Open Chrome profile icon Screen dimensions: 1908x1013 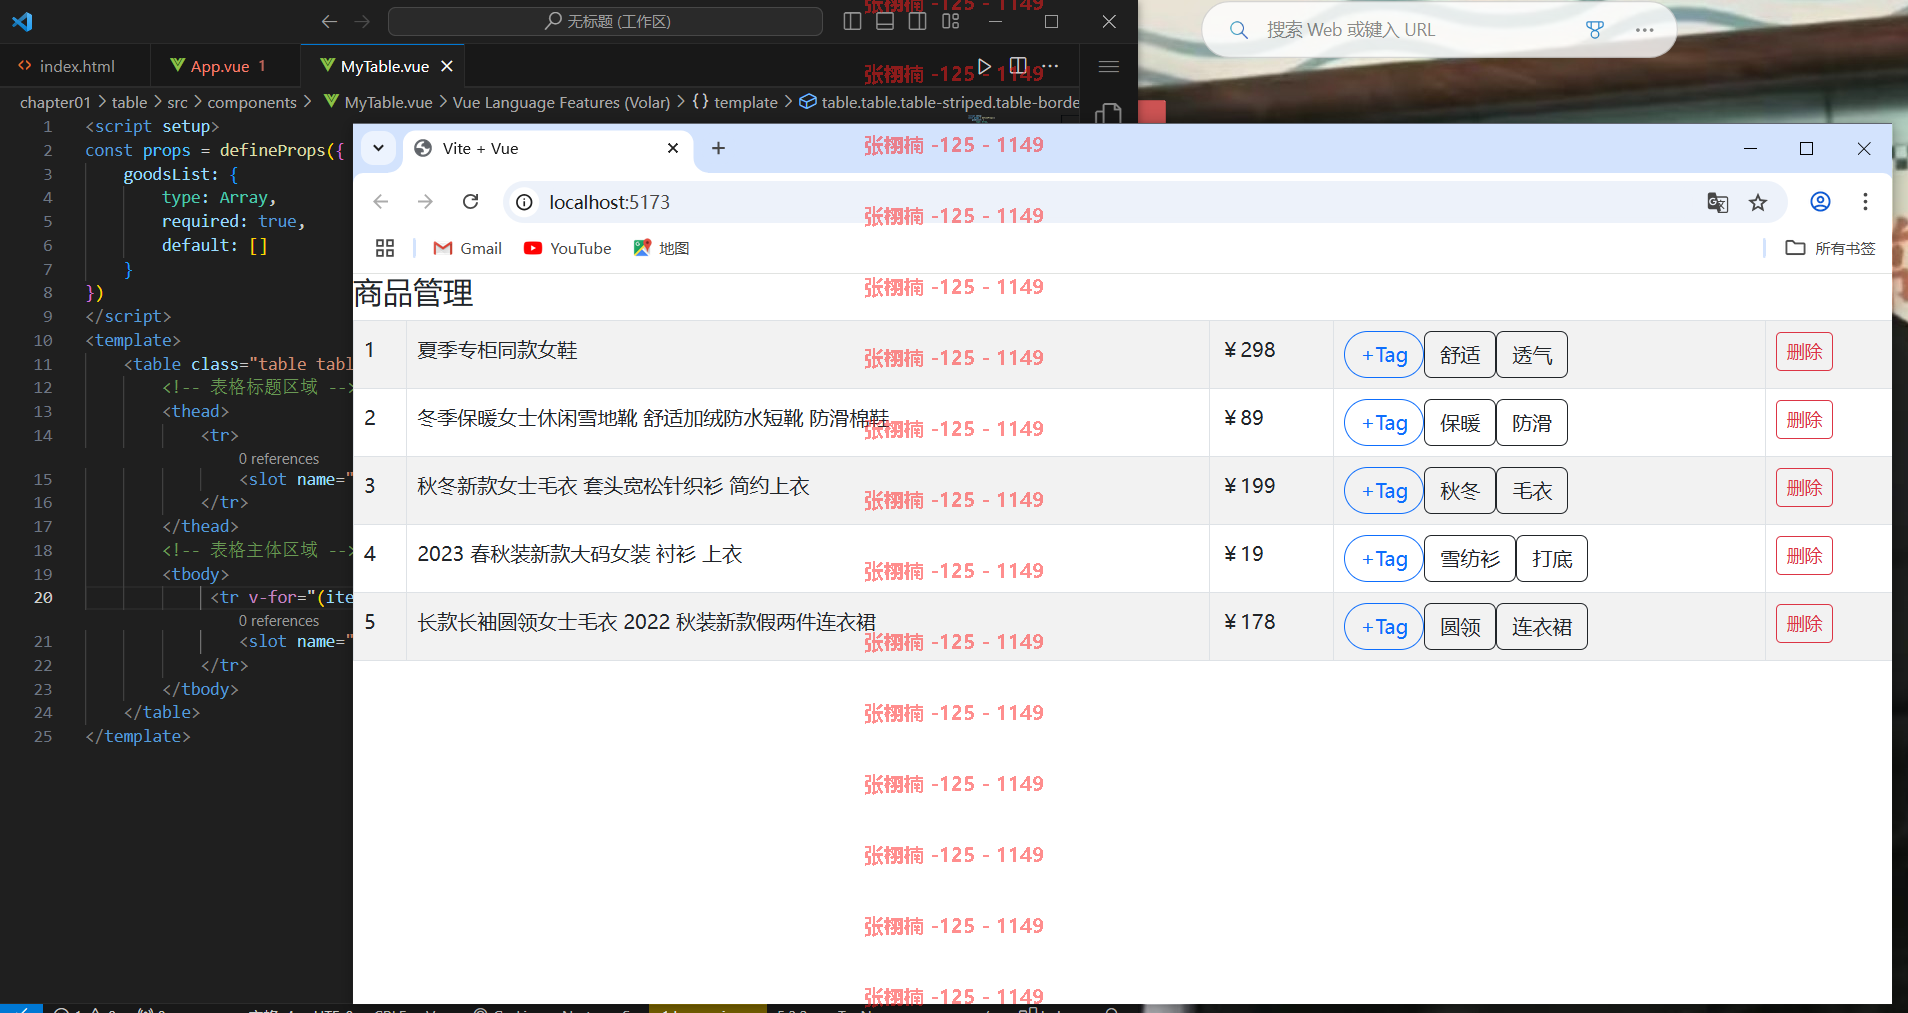tap(1820, 202)
